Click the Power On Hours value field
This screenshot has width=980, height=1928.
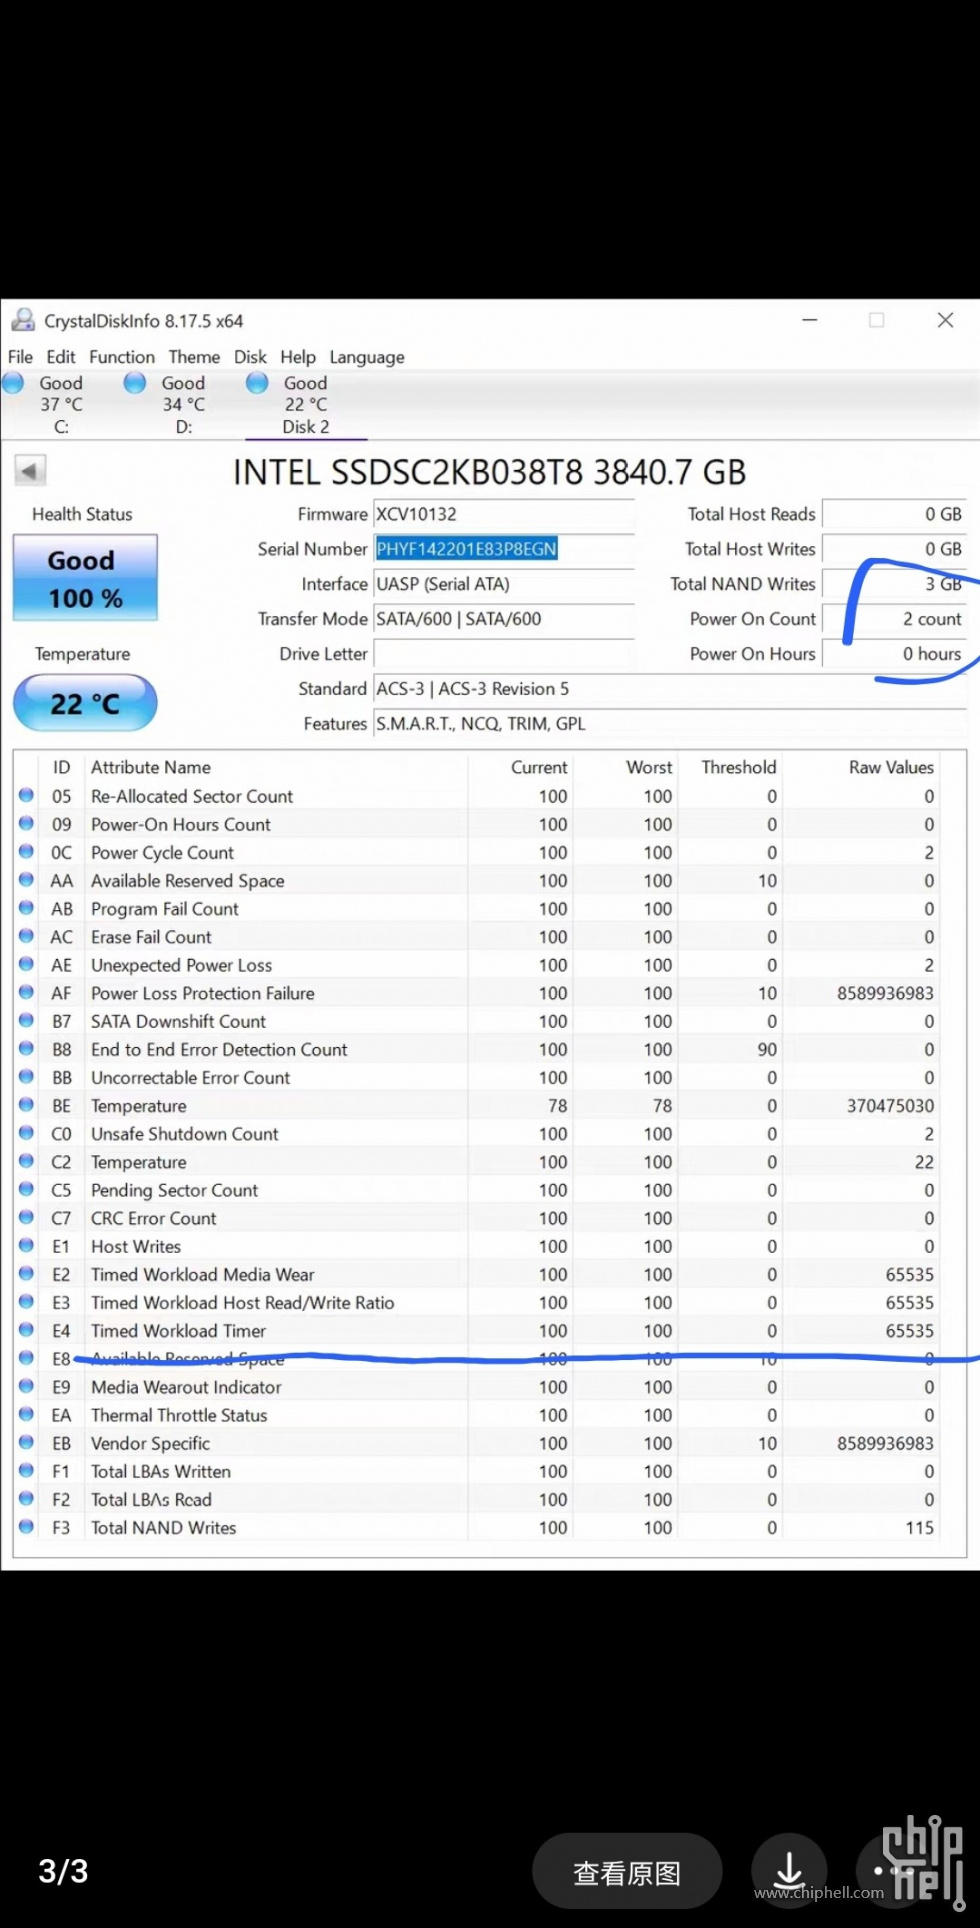[x=894, y=654]
